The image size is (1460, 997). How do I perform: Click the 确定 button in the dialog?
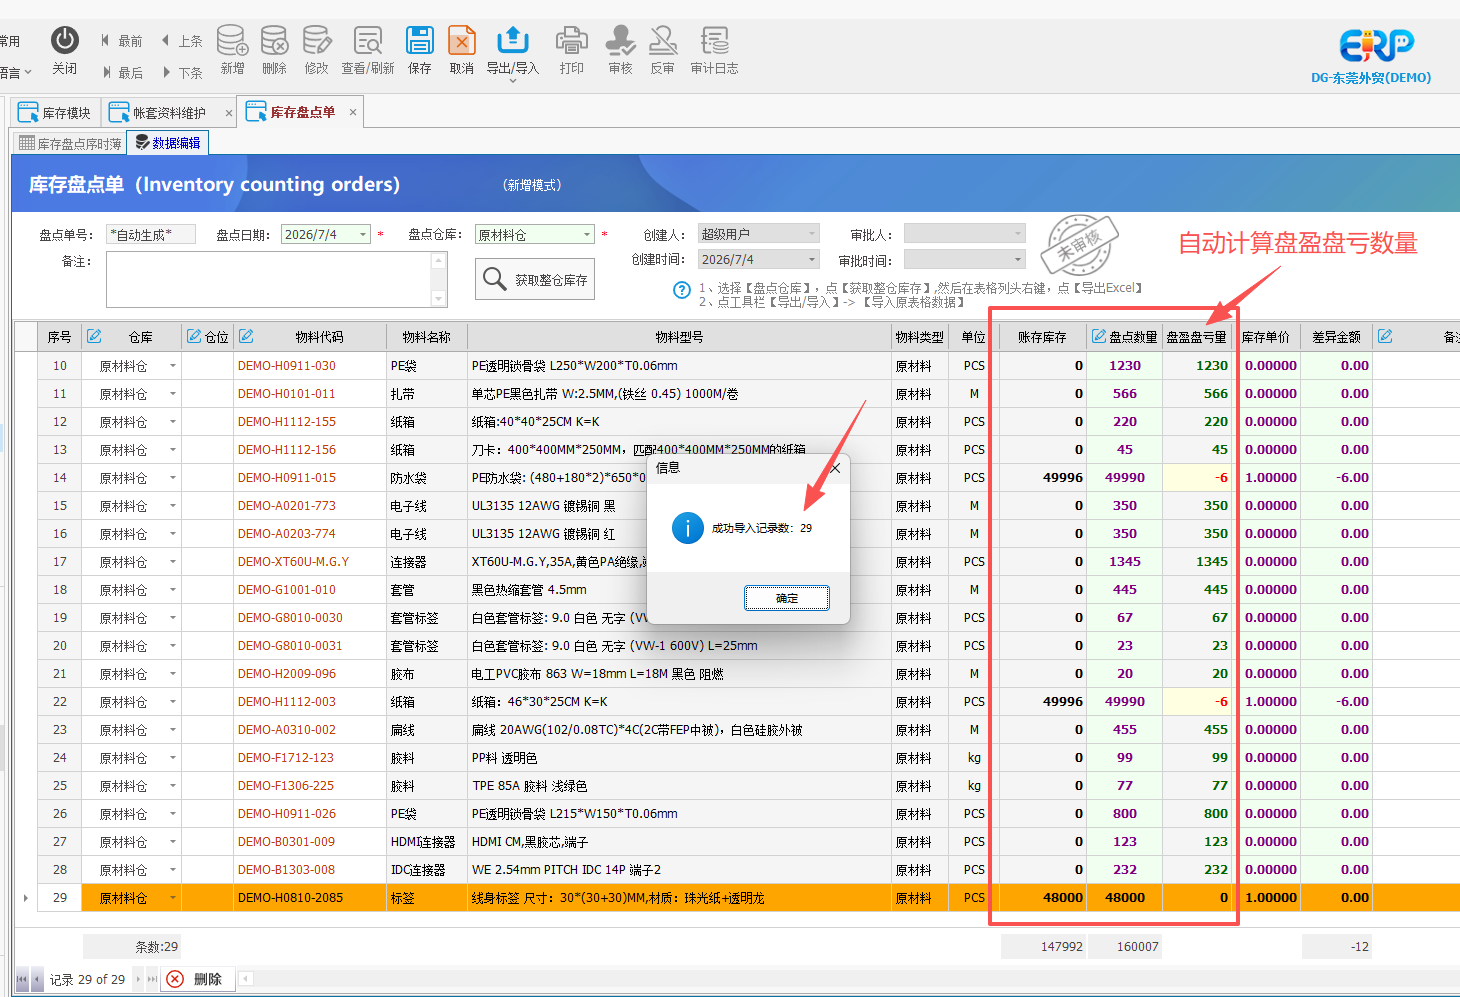click(x=787, y=598)
